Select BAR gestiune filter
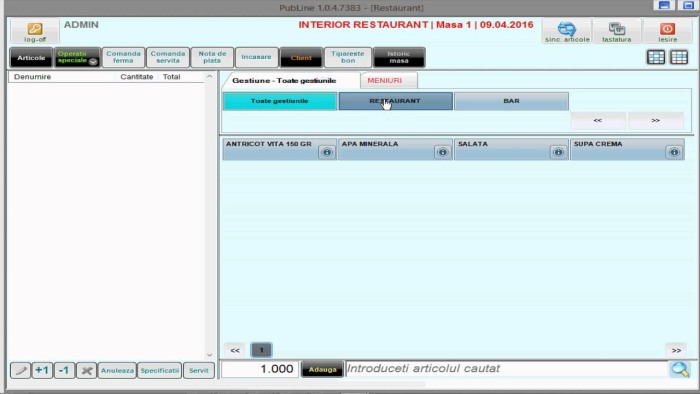Viewport: 700px width, 394px height. (x=512, y=101)
